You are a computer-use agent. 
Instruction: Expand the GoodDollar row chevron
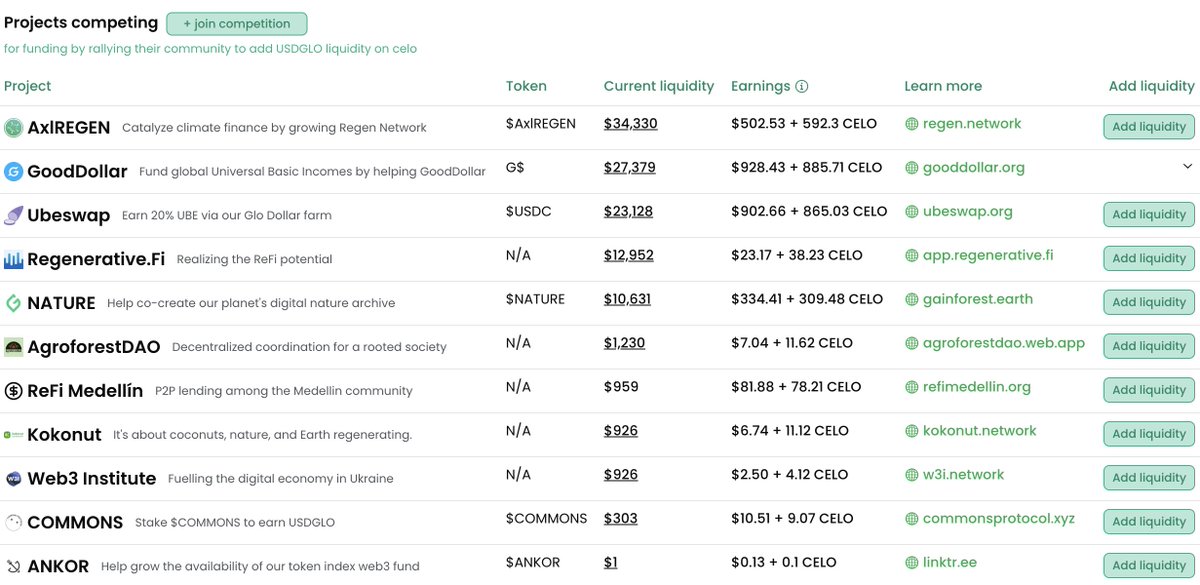point(1188,166)
